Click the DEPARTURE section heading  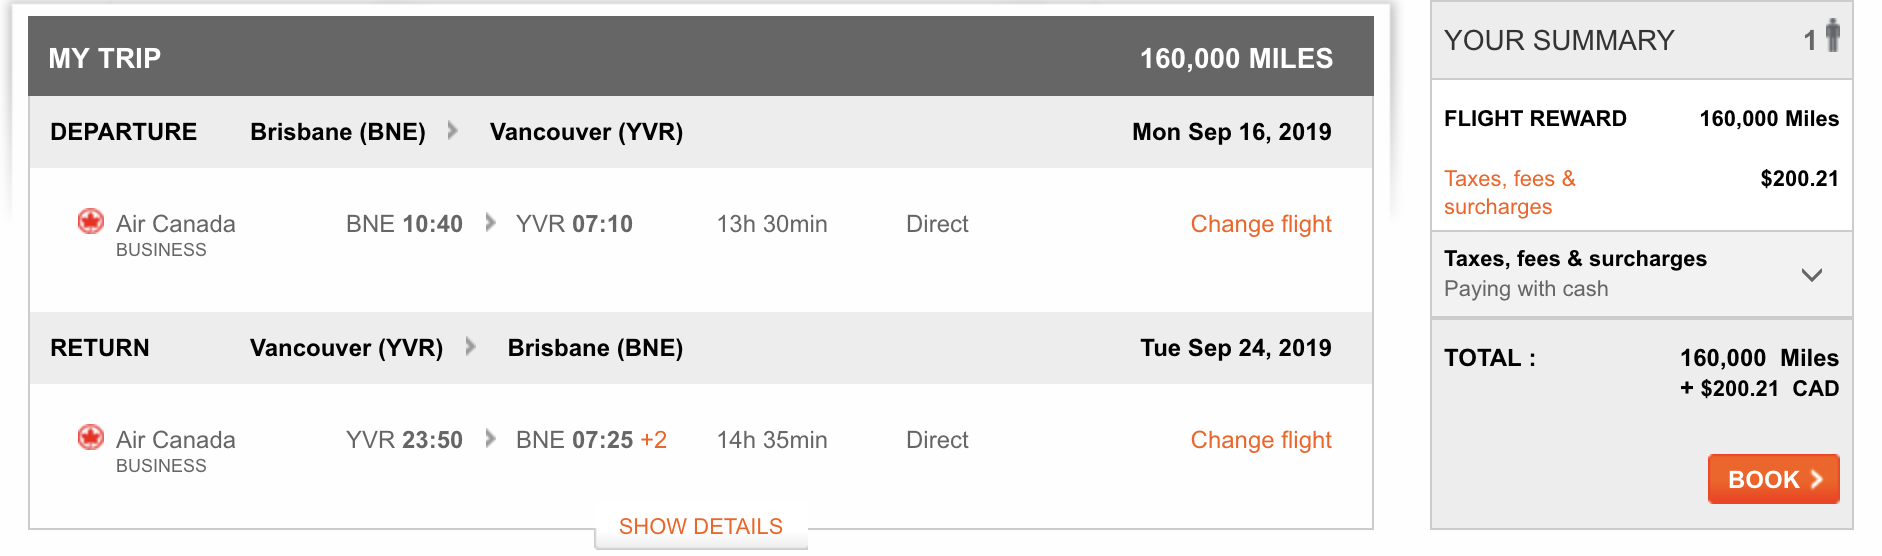pyautogui.click(x=124, y=132)
